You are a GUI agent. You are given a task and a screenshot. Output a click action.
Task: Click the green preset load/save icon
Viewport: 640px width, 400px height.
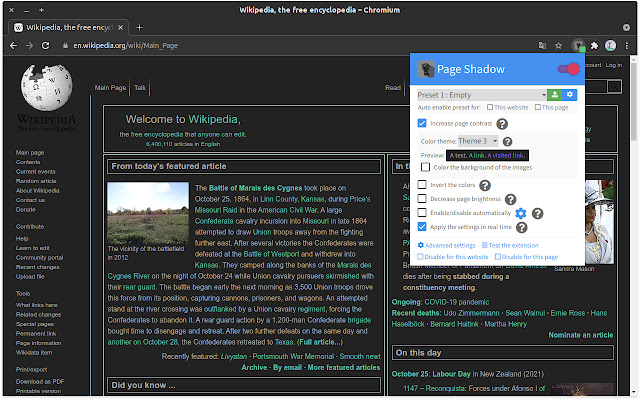[x=554, y=95]
